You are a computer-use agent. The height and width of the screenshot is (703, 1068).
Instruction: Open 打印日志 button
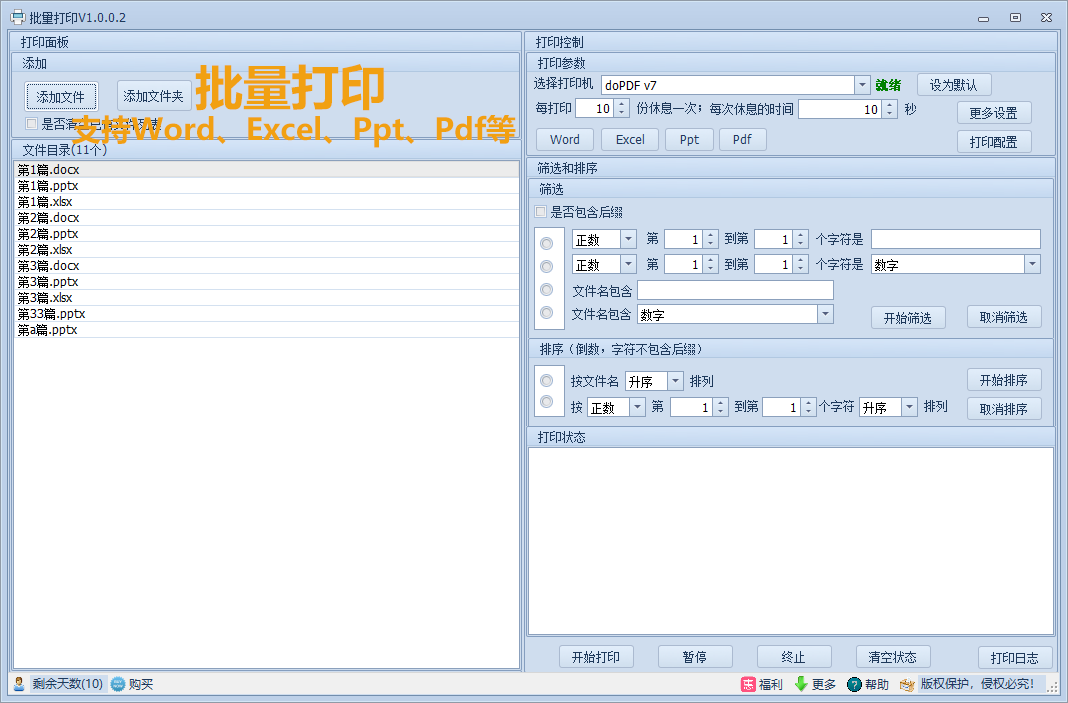click(x=1015, y=657)
